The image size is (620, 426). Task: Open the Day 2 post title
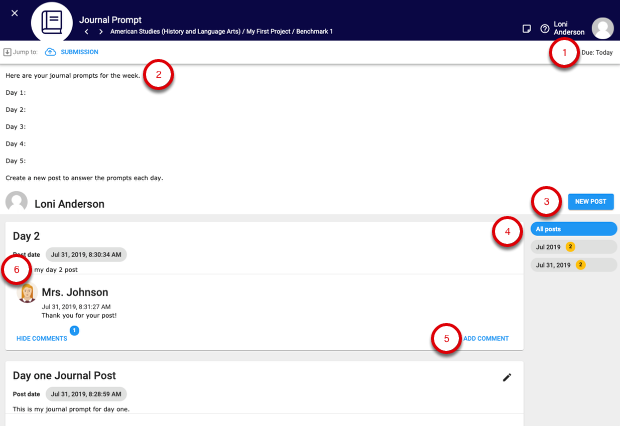click(x=27, y=236)
